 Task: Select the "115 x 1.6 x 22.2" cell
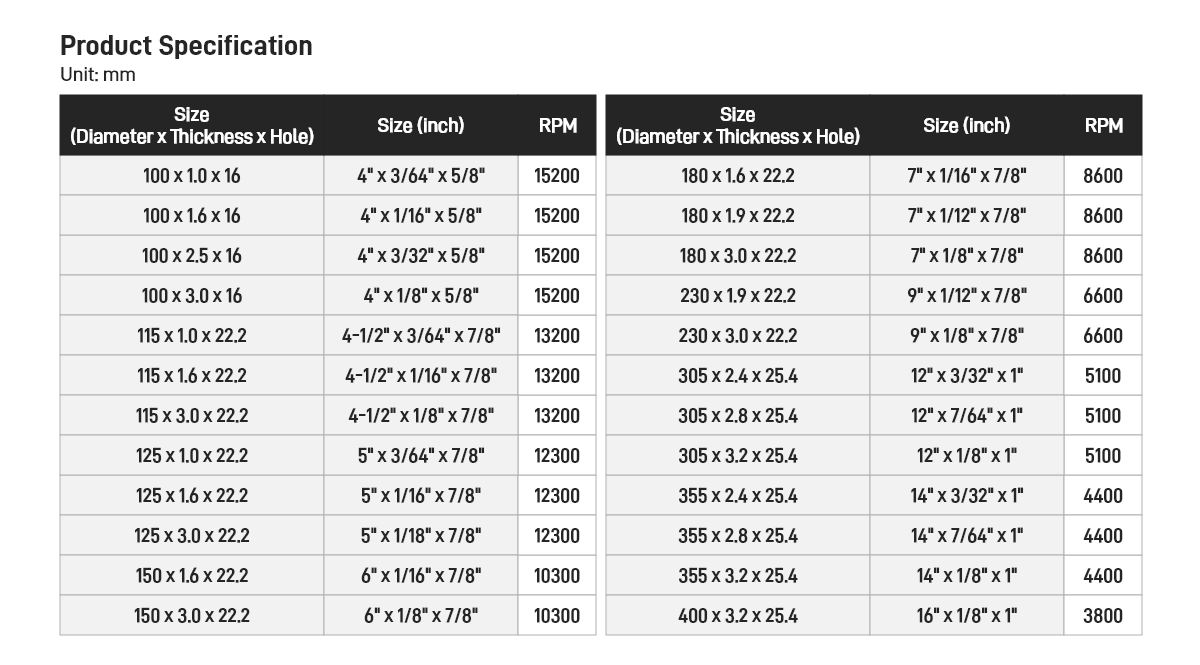click(x=192, y=376)
